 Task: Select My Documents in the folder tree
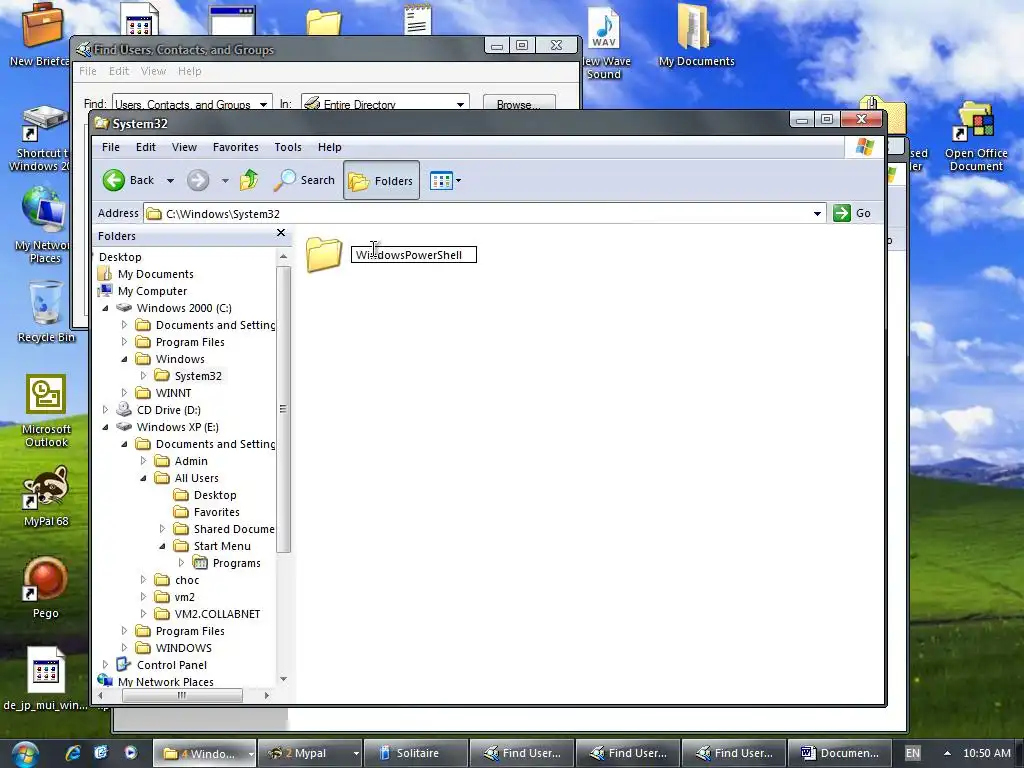[x=155, y=274]
